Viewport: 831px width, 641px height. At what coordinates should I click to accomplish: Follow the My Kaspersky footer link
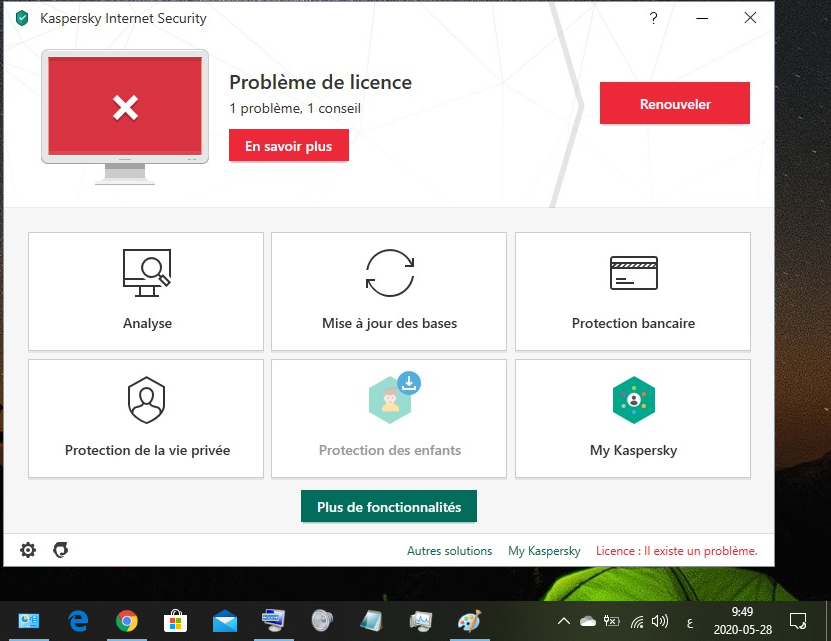544,551
